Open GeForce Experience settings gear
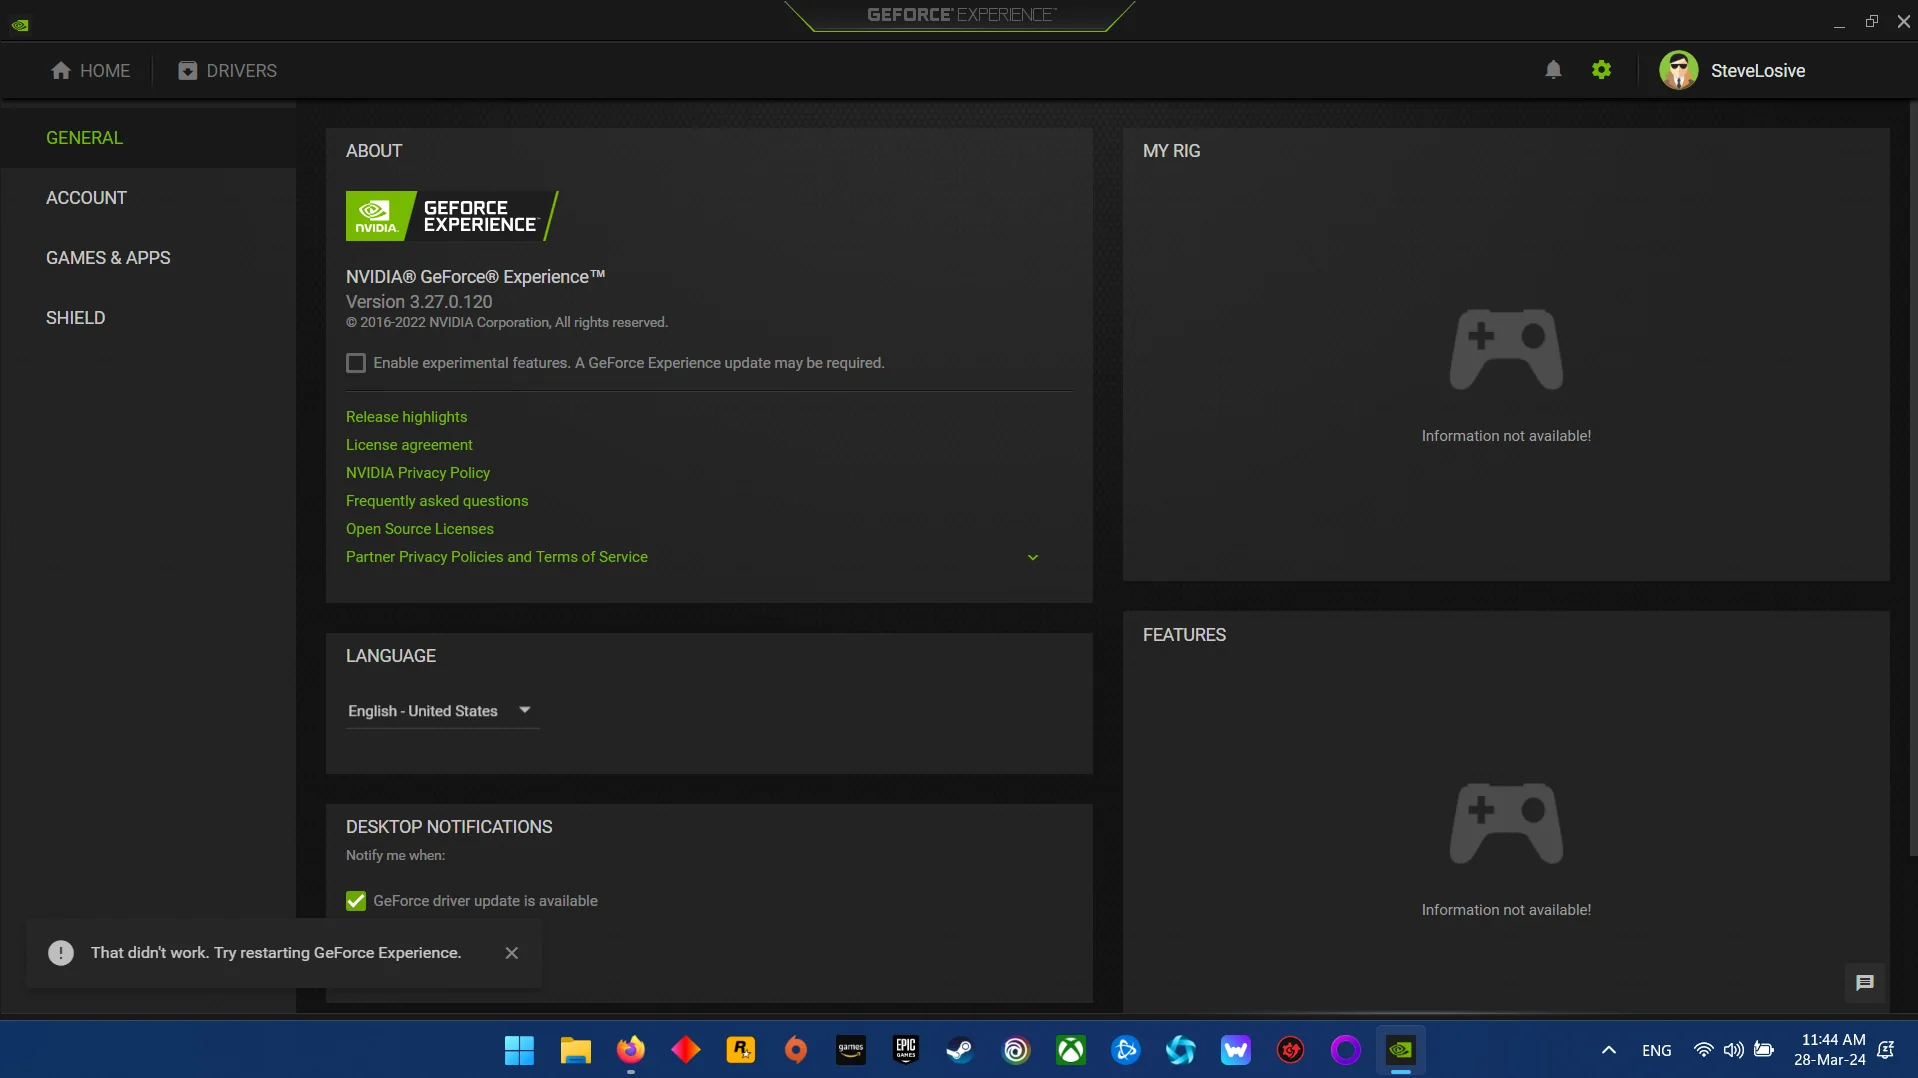Screen dimensions: 1918x1078 click(x=1600, y=70)
